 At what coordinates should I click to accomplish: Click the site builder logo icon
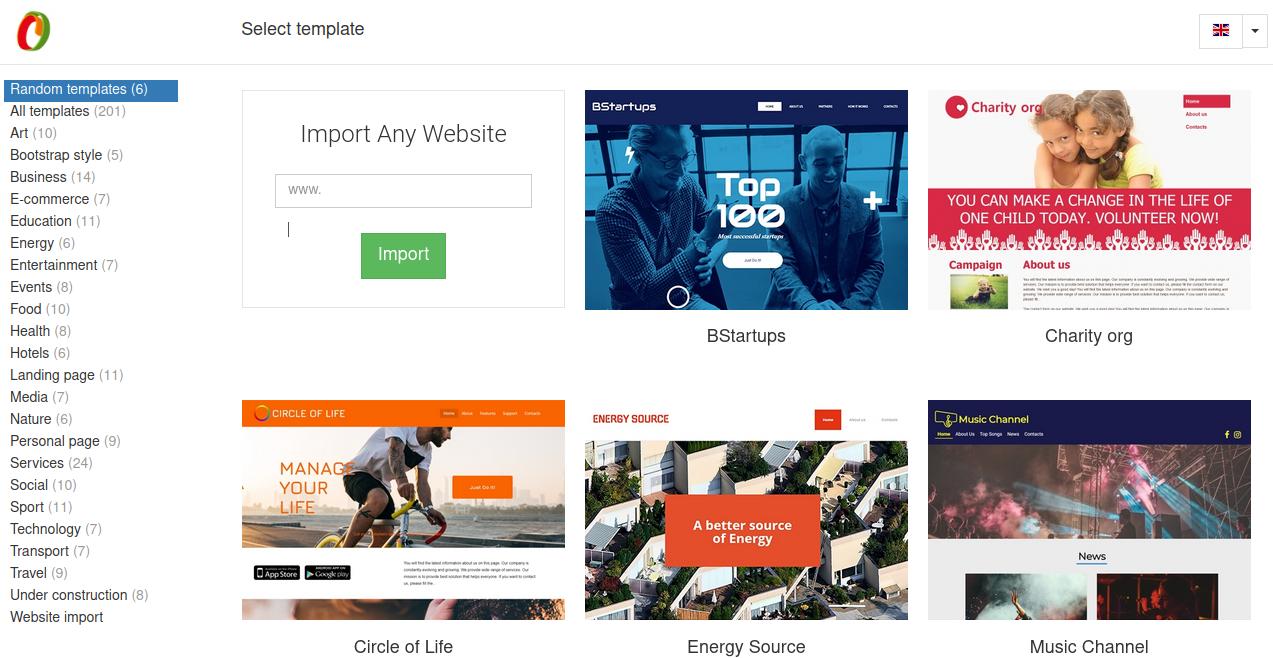pos(33,31)
